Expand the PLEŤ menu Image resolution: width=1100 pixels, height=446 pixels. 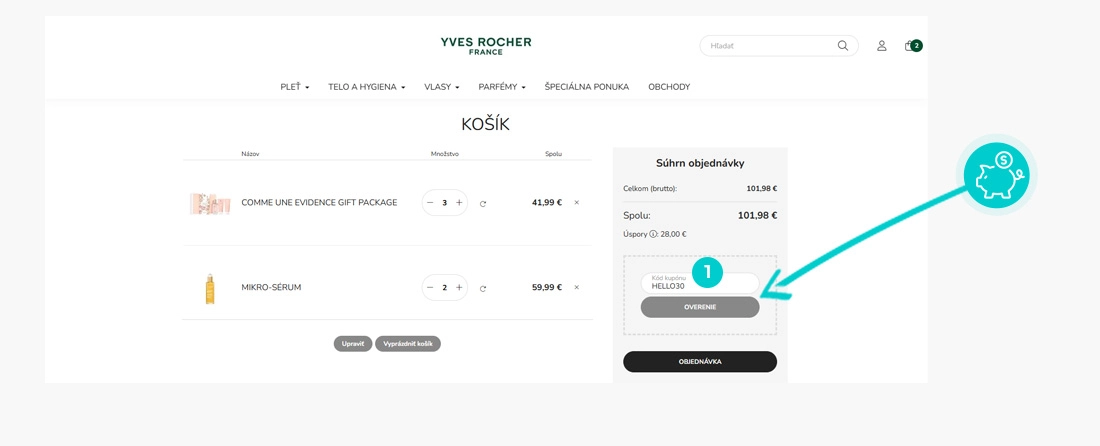point(295,87)
